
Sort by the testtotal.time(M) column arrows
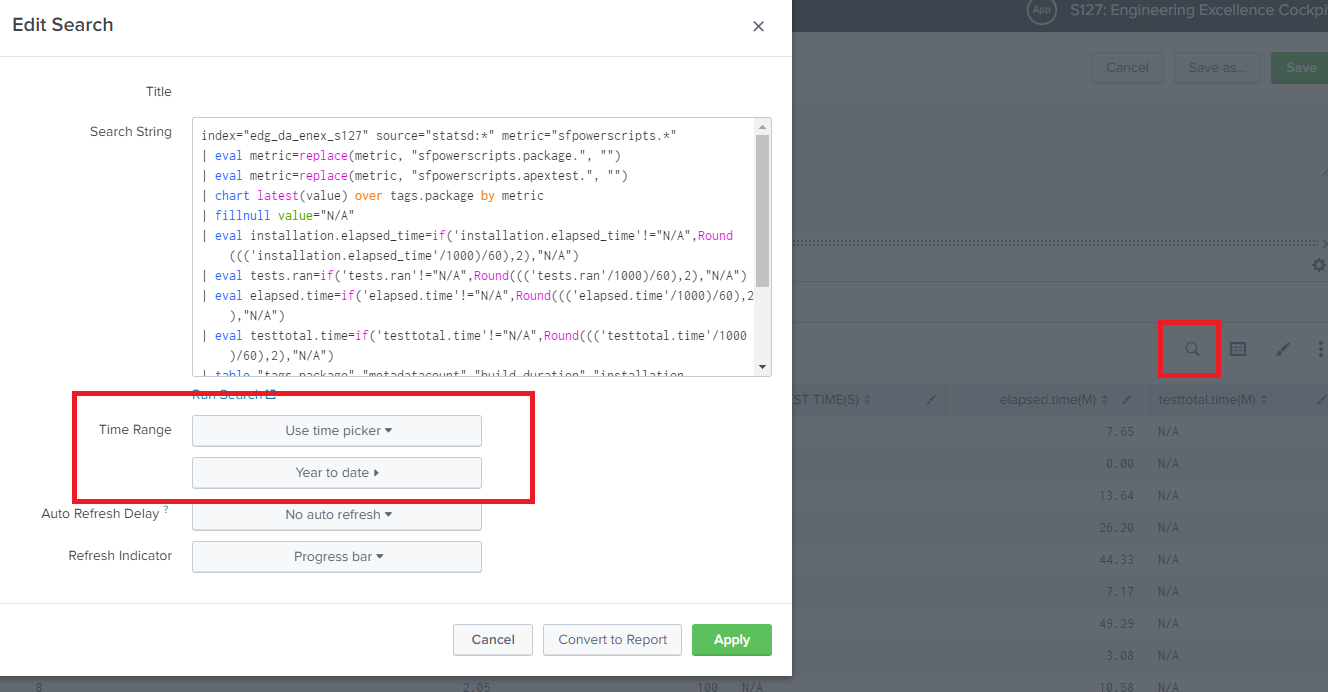click(x=1263, y=400)
